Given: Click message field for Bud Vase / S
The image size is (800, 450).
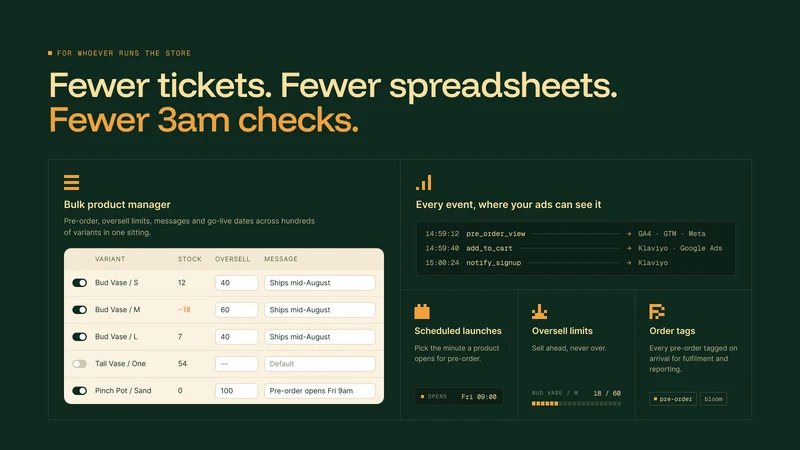Looking at the screenshot, I should 320,283.
